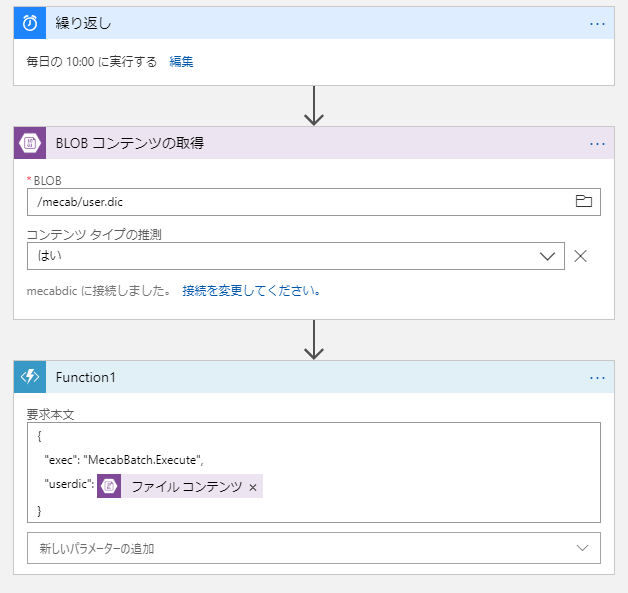Open the recurrence step's ellipsis menu
The width and height of the screenshot is (628, 593).
click(x=598, y=23)
